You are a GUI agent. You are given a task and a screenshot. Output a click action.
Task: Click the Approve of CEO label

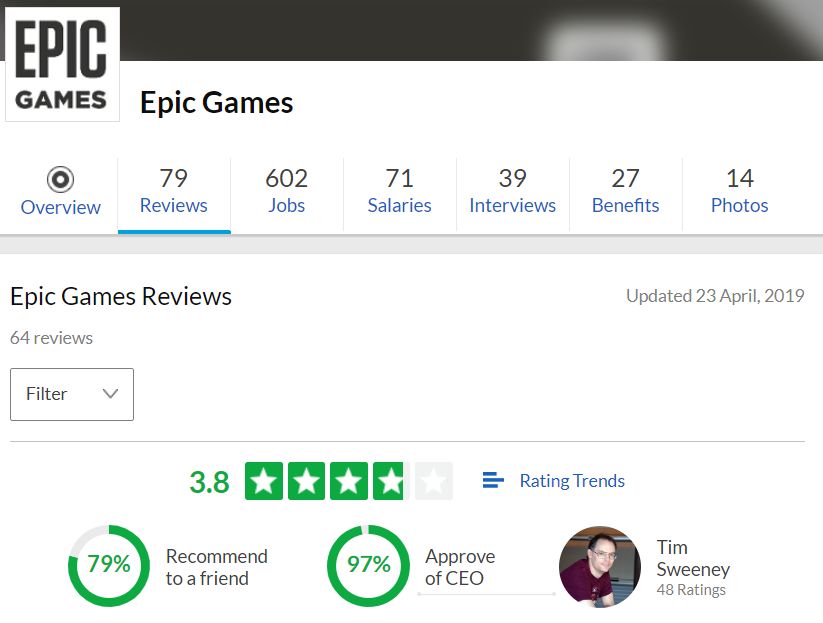click(460, 567)
